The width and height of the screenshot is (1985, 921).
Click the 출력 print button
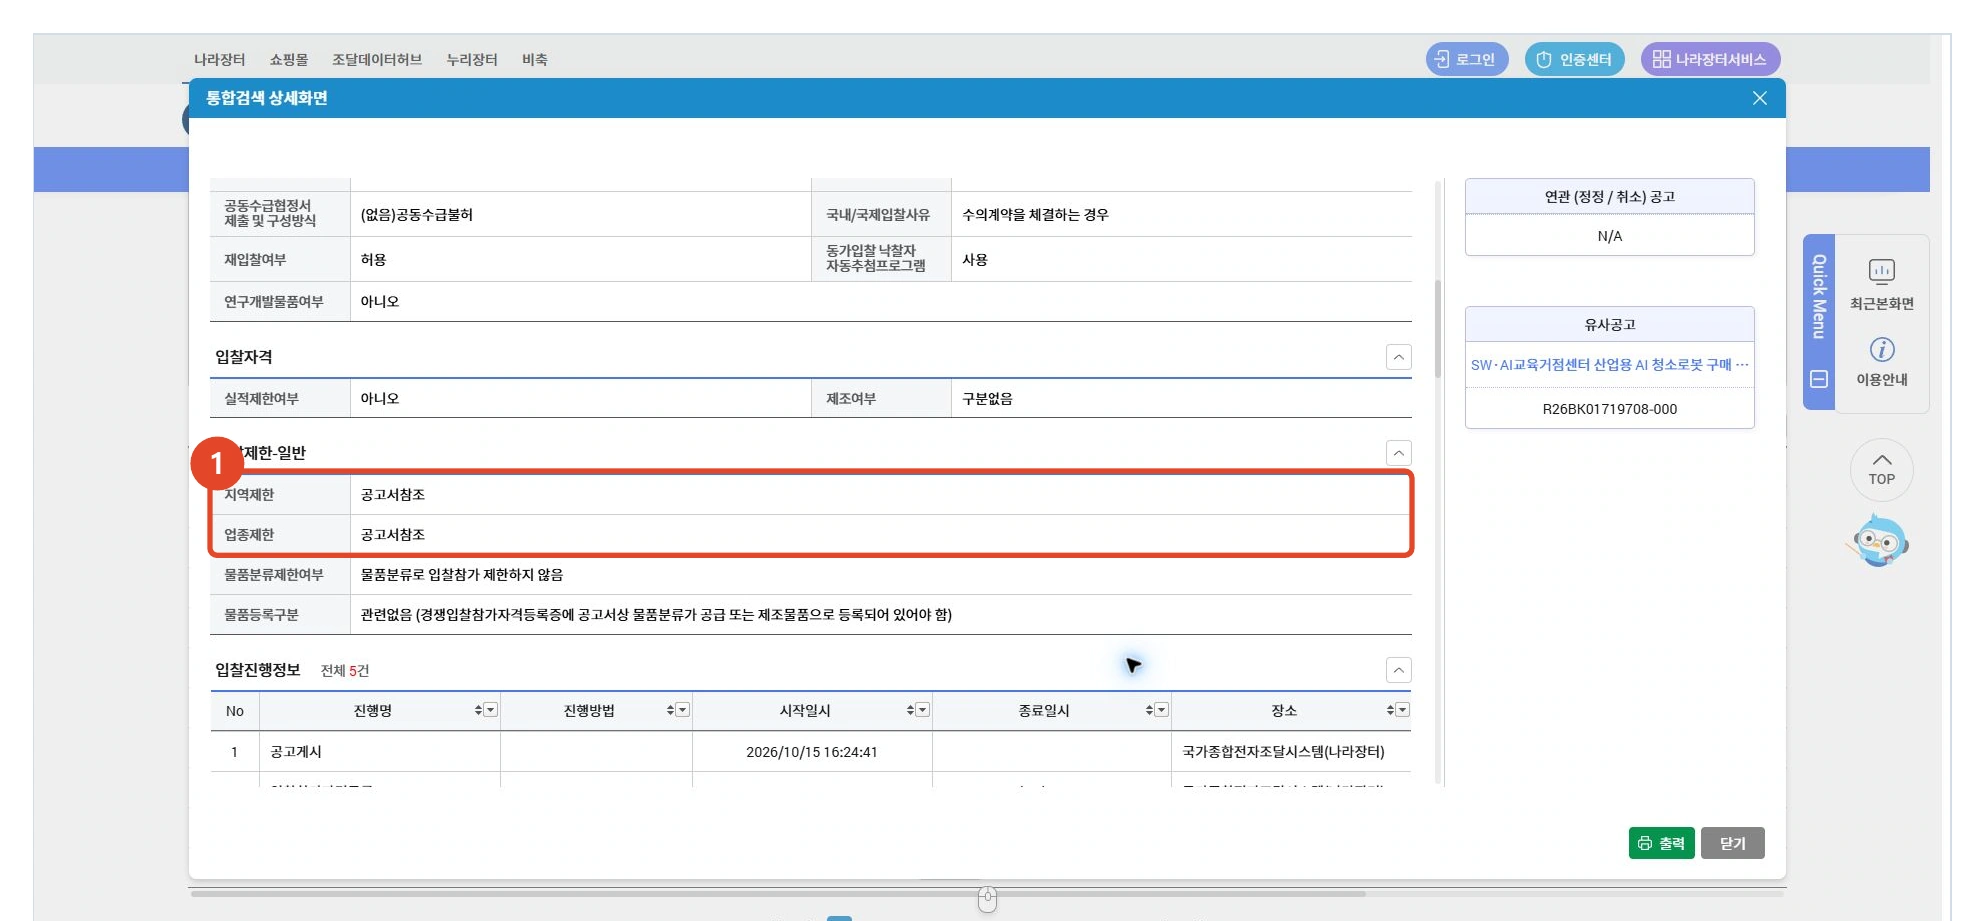pos(1661,843)
